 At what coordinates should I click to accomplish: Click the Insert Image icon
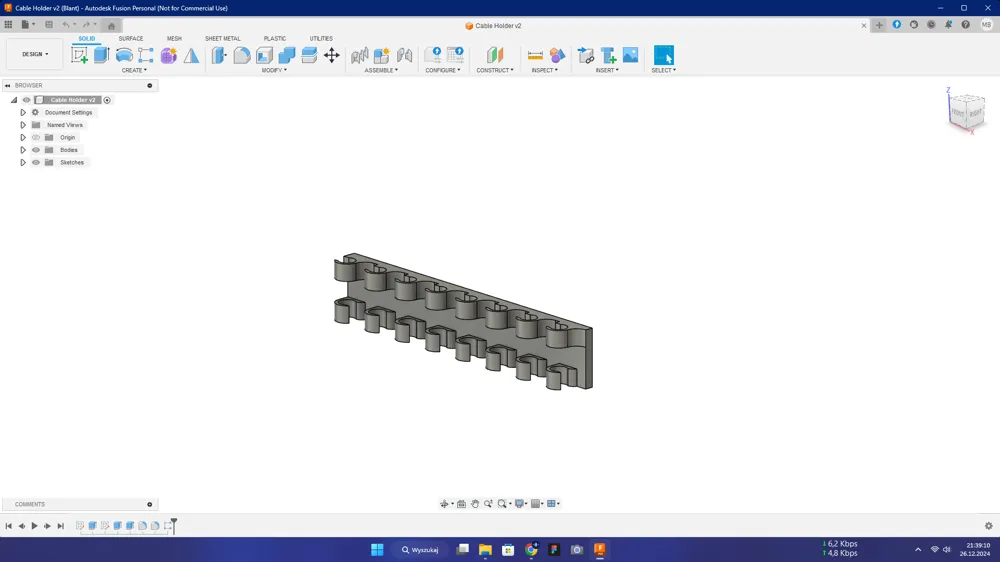(630, 55)
